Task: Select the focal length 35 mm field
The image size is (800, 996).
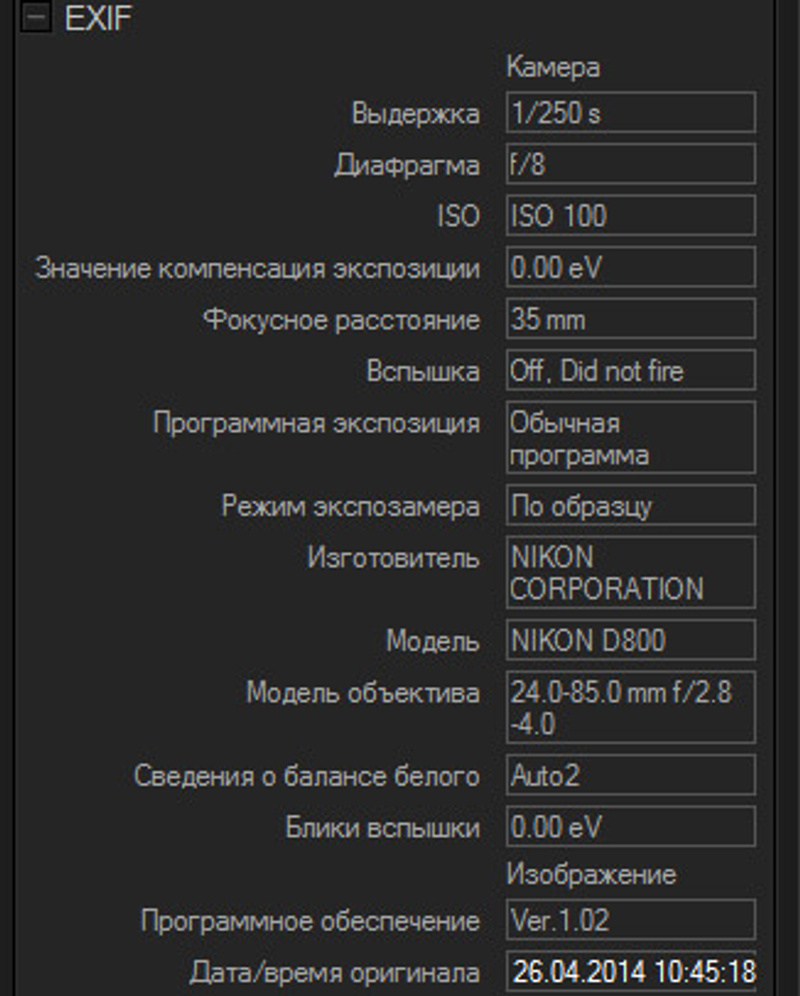Action: tap(630, 320)
